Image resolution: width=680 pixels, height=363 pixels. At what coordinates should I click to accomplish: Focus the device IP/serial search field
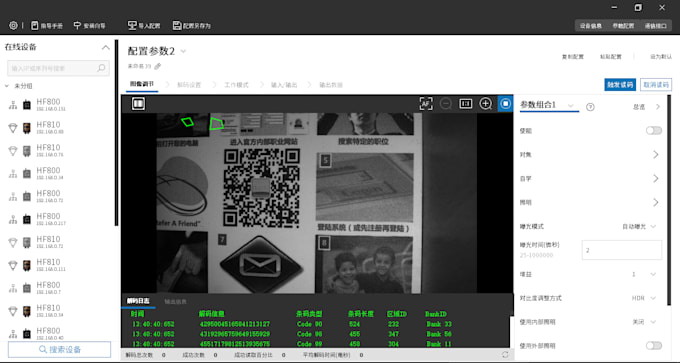pos(58,68)
